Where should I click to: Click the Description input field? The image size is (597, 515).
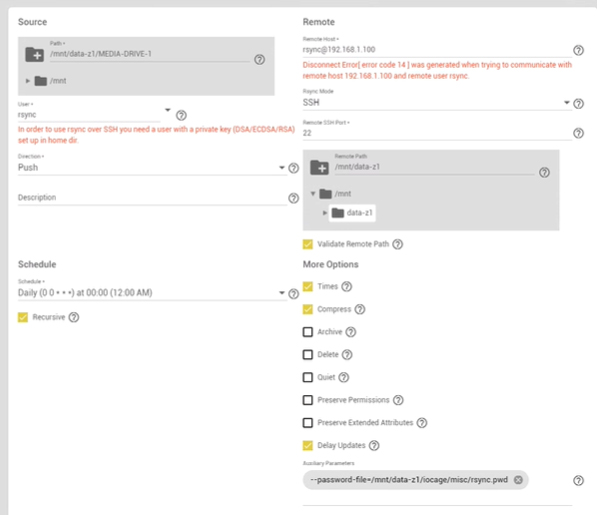click(152, 198)
